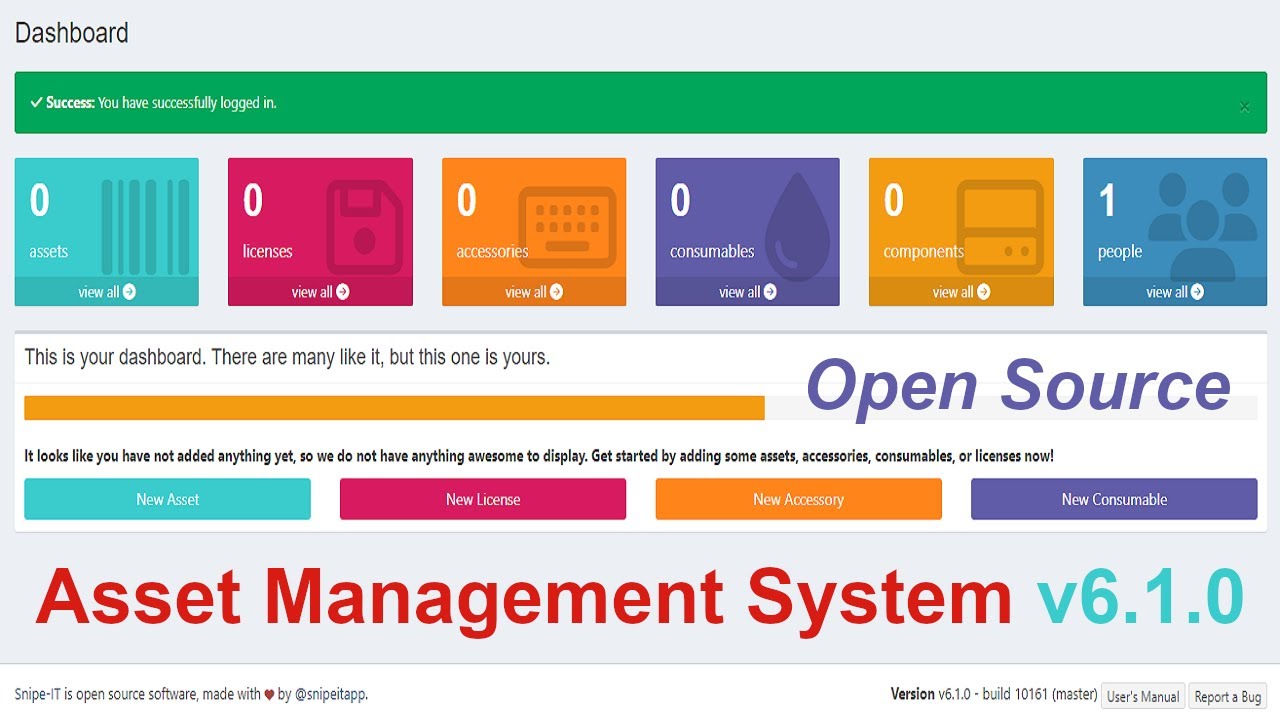Open view all under licenses
The height and width of the screenshot is (720, 1280).
(x=321, y=292)
